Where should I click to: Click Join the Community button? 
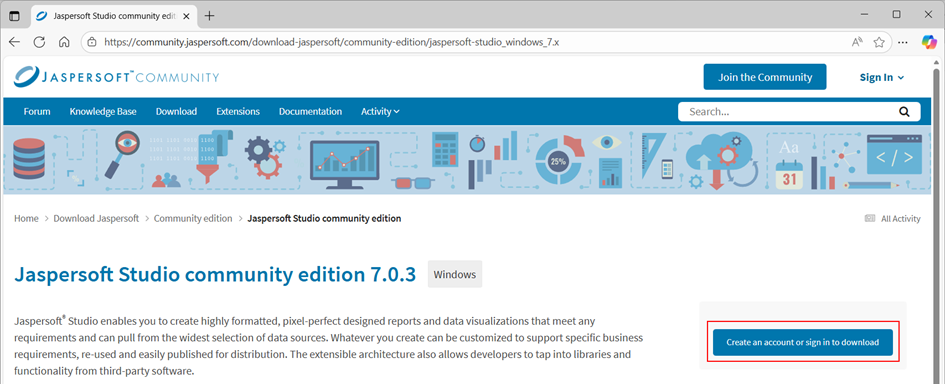point(765,77)
